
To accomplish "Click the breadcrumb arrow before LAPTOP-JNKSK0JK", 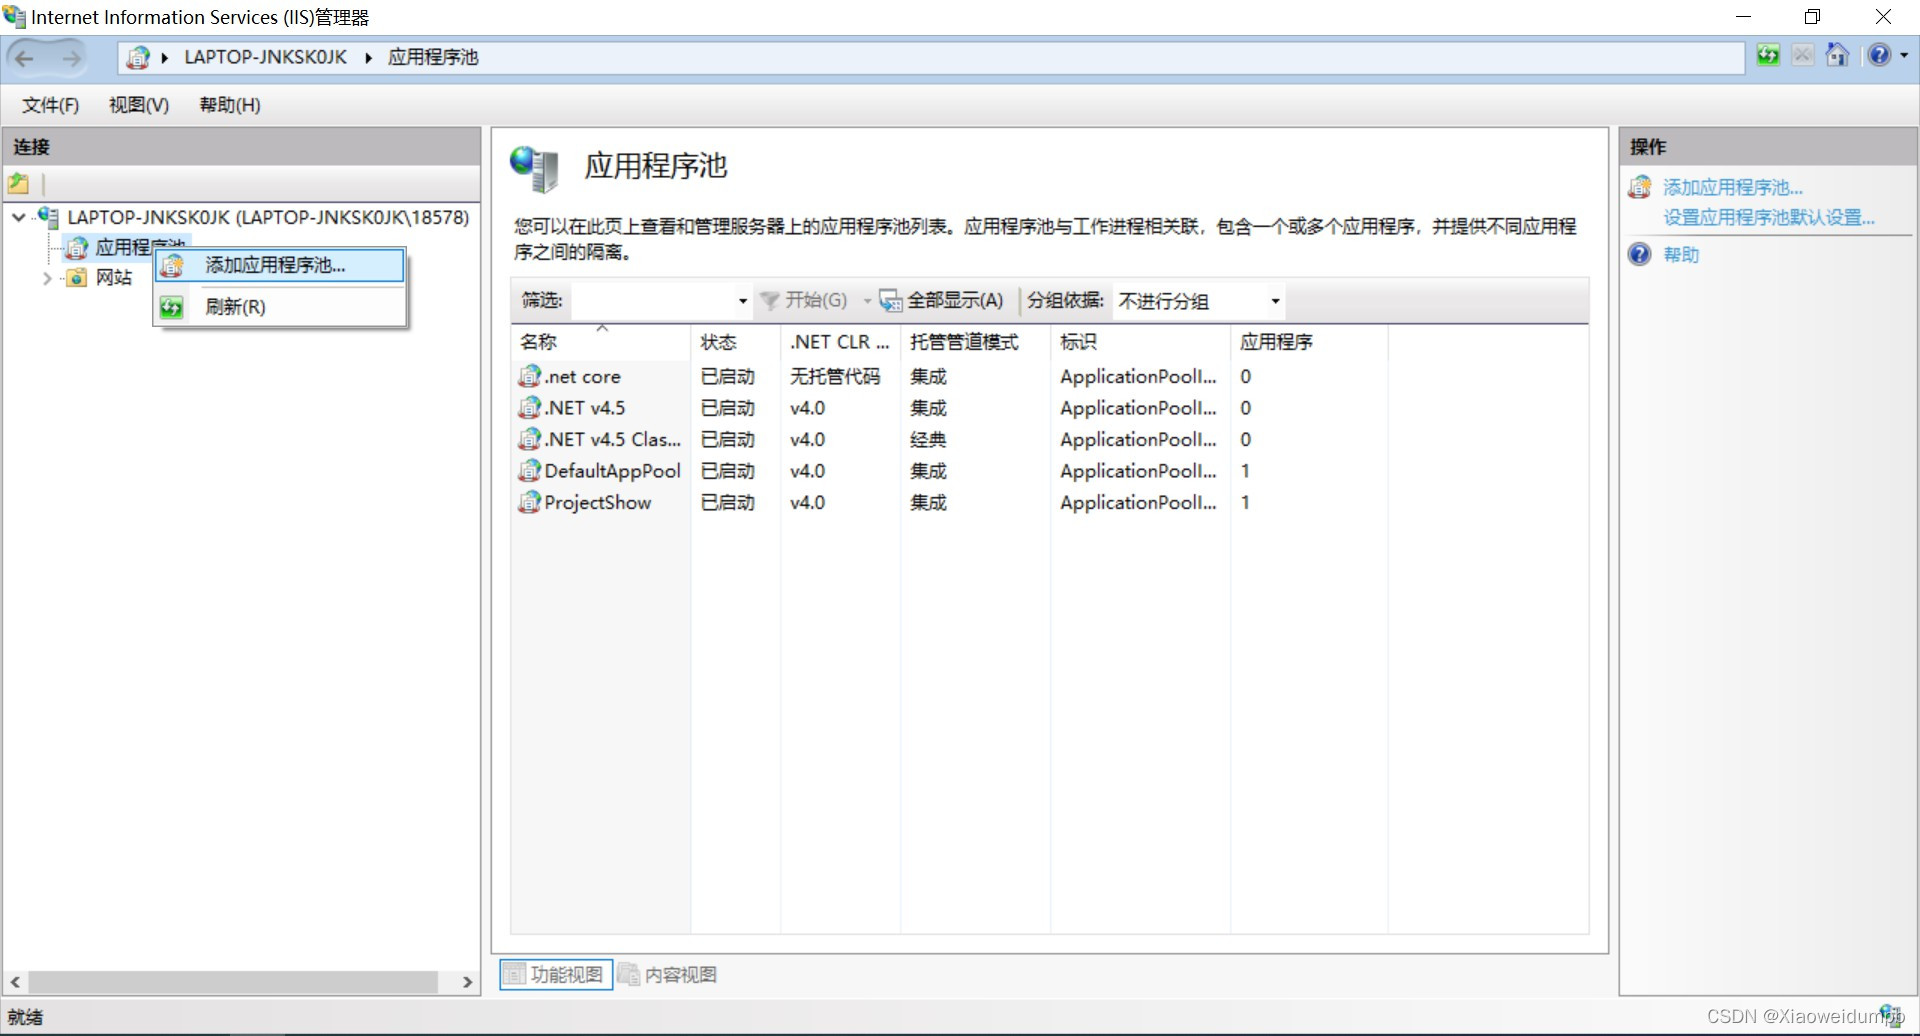I will 165,58.
